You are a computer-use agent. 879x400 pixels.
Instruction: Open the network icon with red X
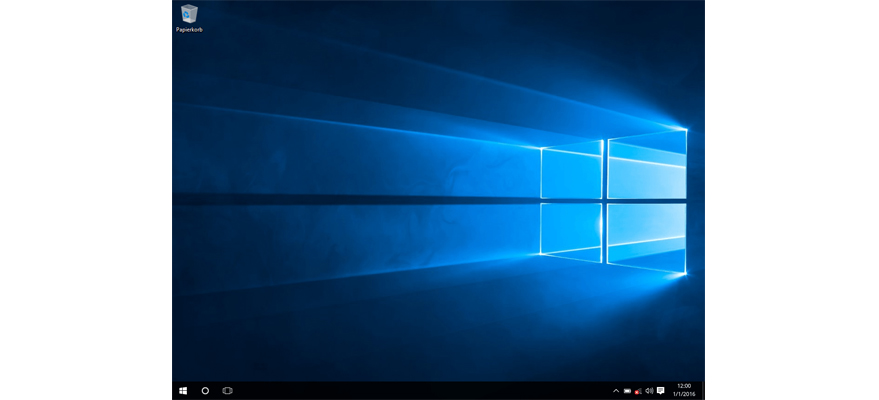coord(638,390)
